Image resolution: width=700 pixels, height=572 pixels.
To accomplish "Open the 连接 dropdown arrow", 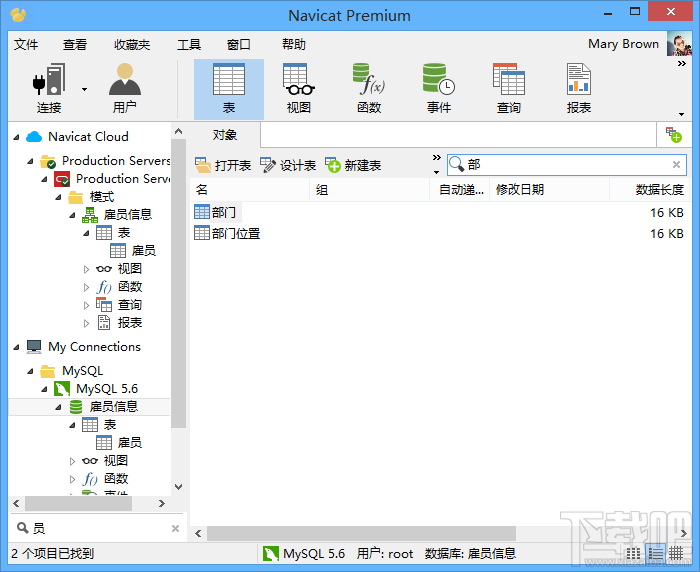I will (84, 89).
